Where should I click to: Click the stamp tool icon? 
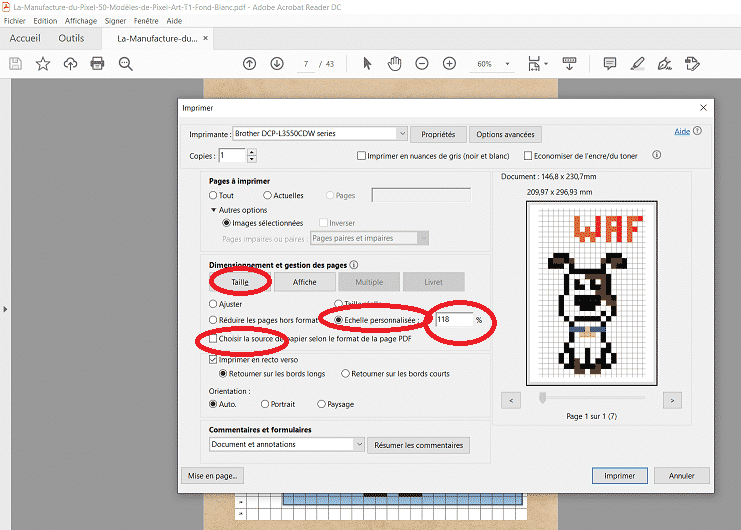pyautogui.click(x=692, y=64)
